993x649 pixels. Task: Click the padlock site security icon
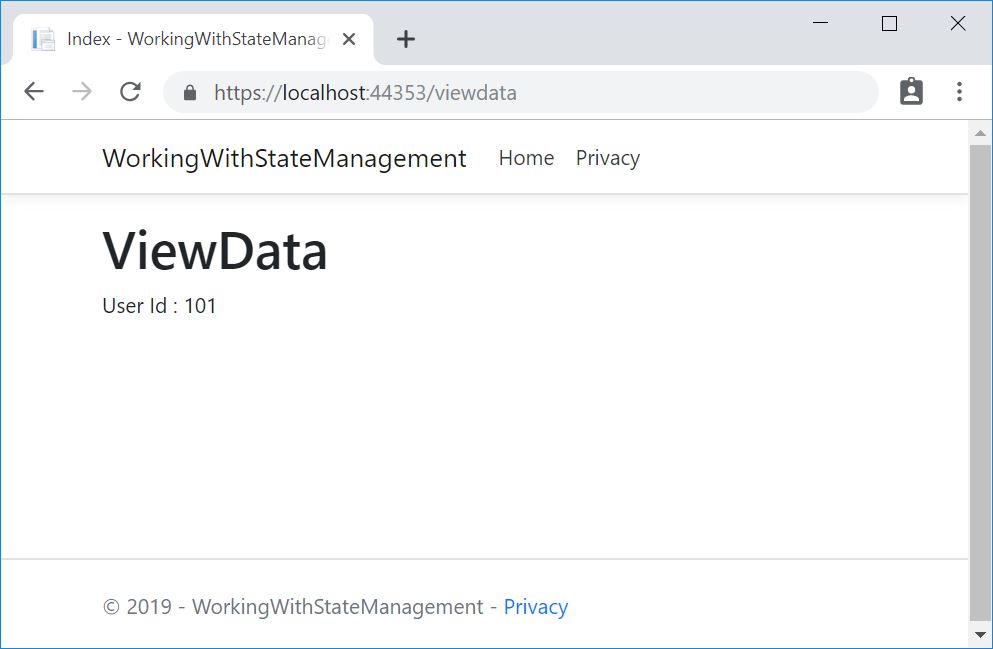pyautogui.click(x=190, y=93)
